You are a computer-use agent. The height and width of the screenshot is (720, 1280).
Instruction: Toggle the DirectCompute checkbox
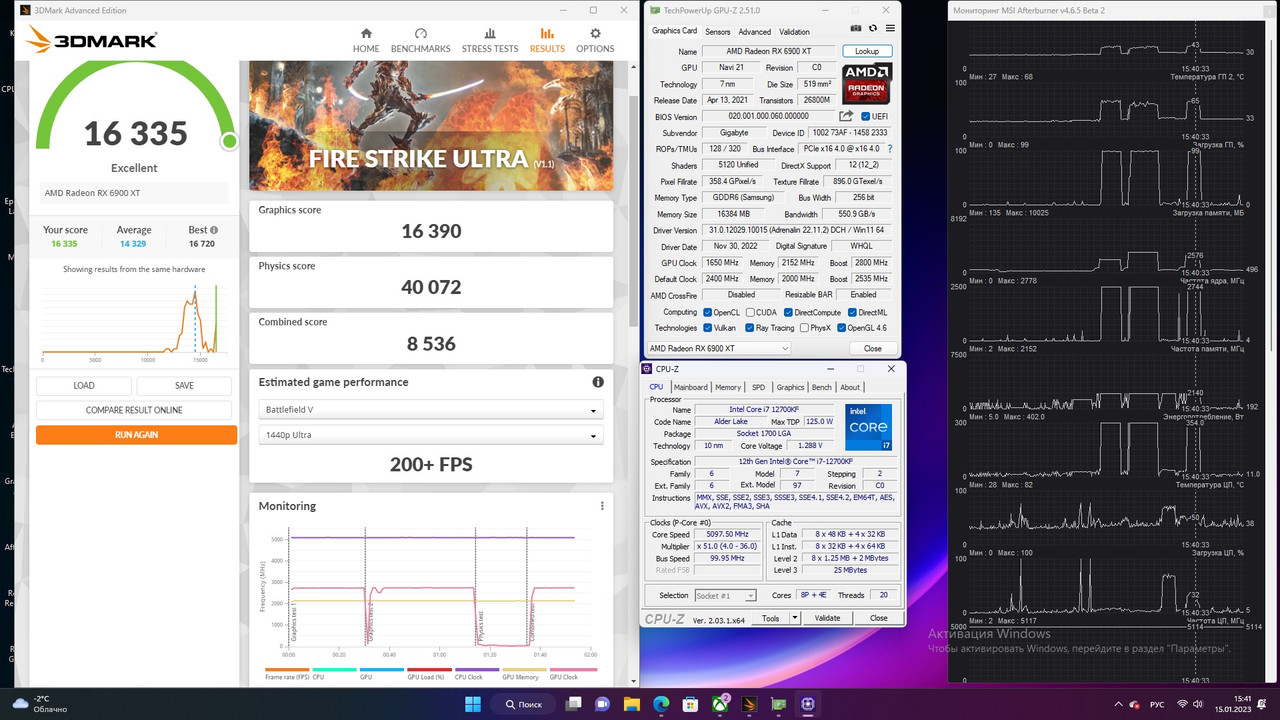[788, 312]
